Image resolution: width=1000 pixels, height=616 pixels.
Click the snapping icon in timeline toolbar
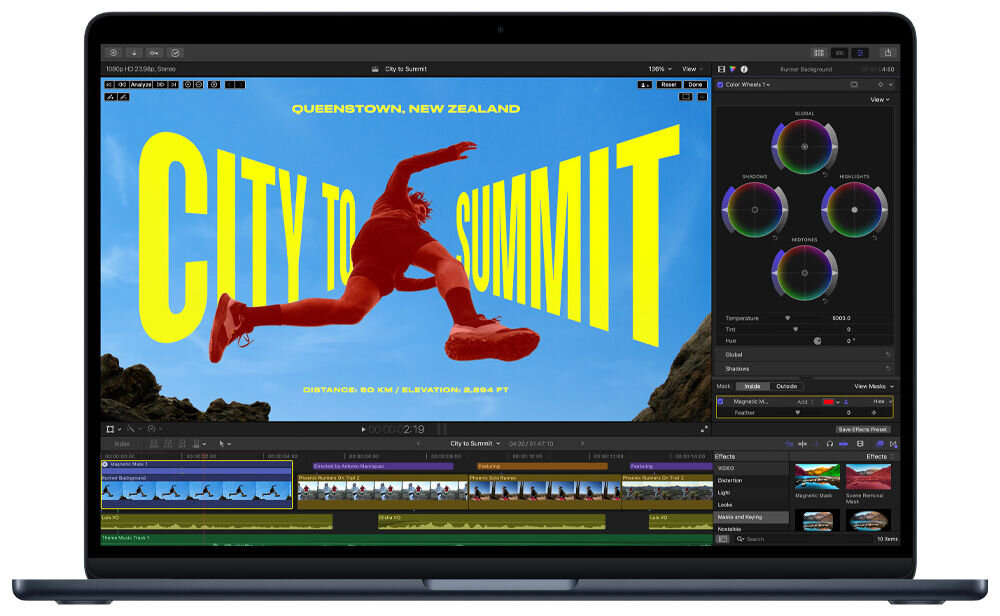pos(843,443)
